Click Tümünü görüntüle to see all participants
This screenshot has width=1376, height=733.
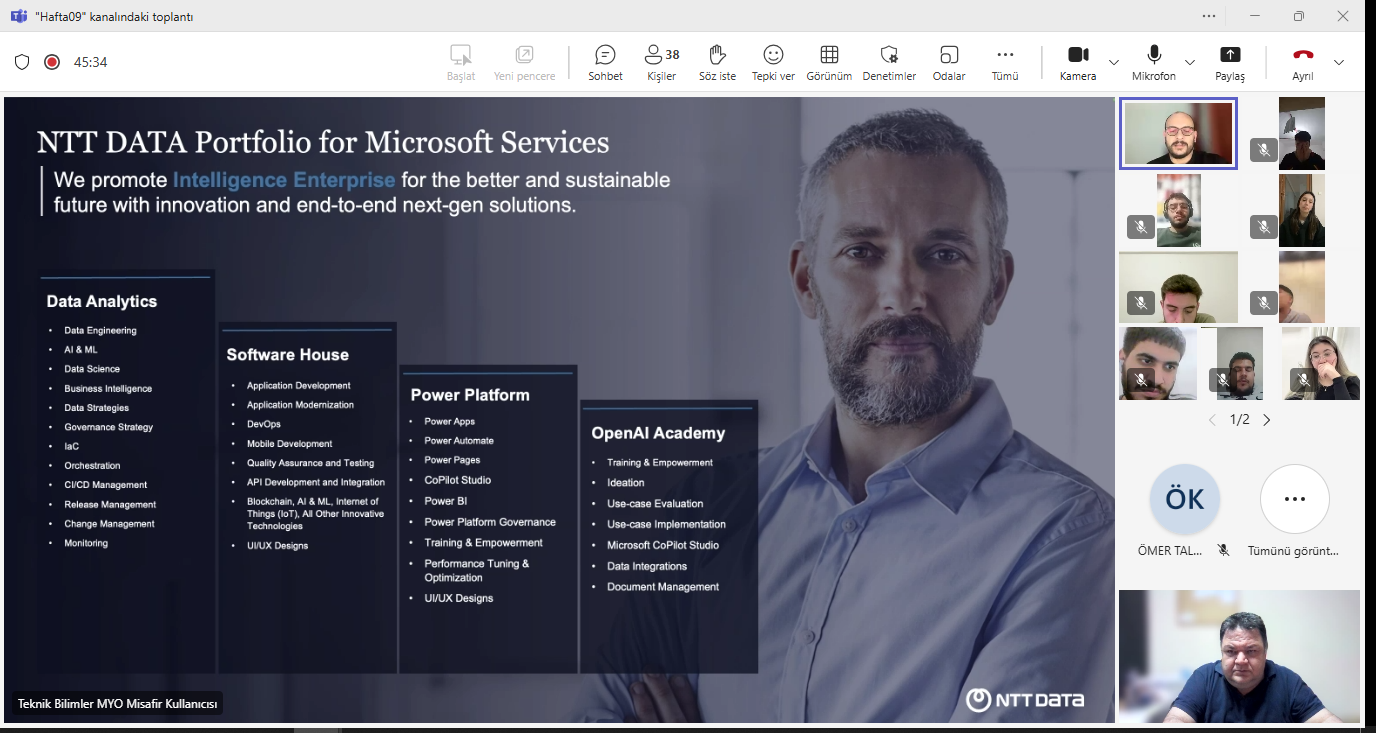coord(1294,499)
